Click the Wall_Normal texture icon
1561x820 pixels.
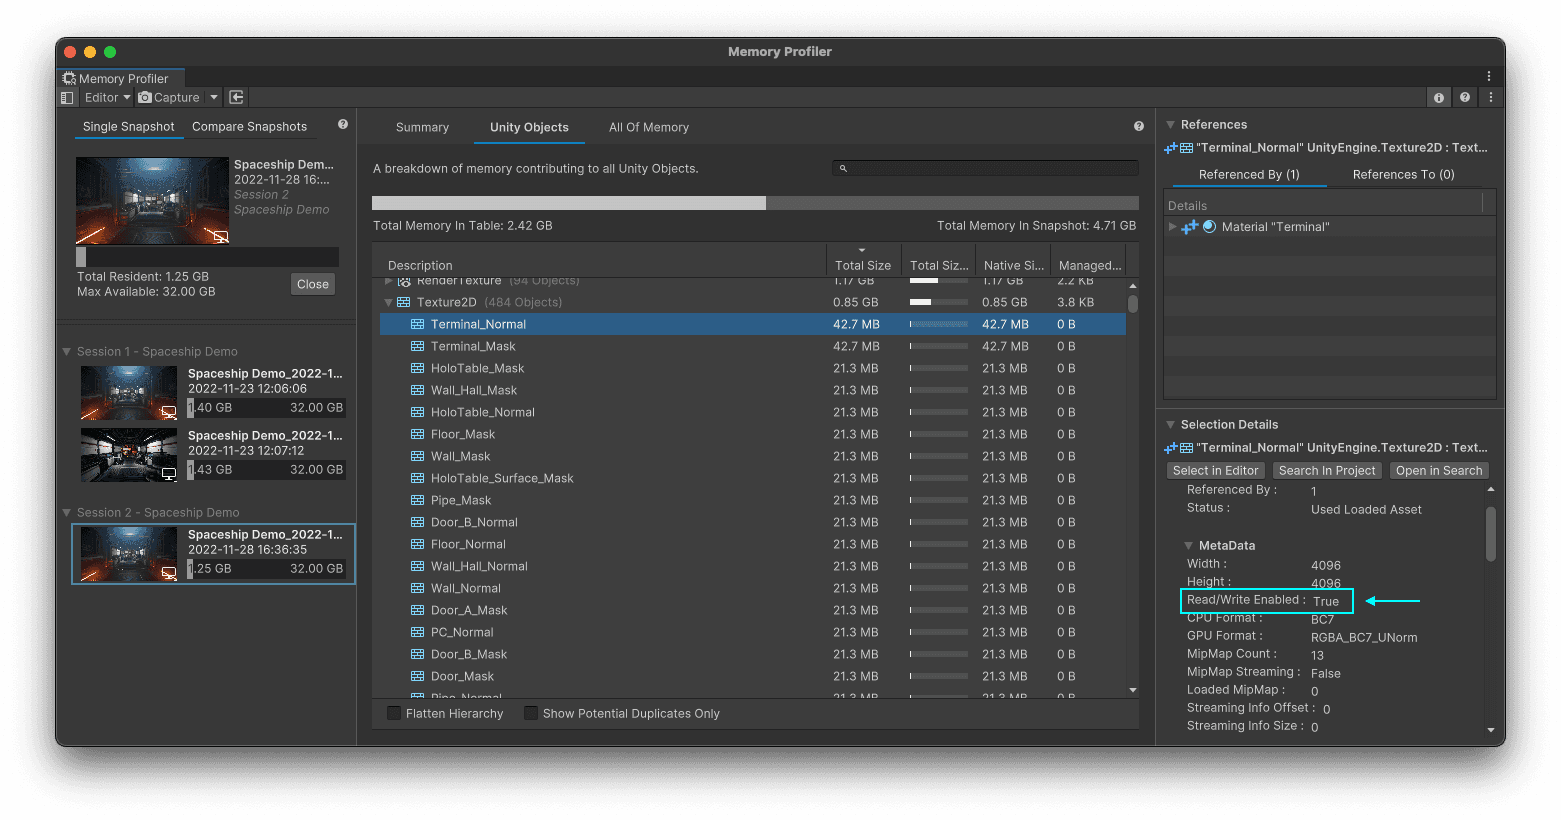tap(417, 588)
